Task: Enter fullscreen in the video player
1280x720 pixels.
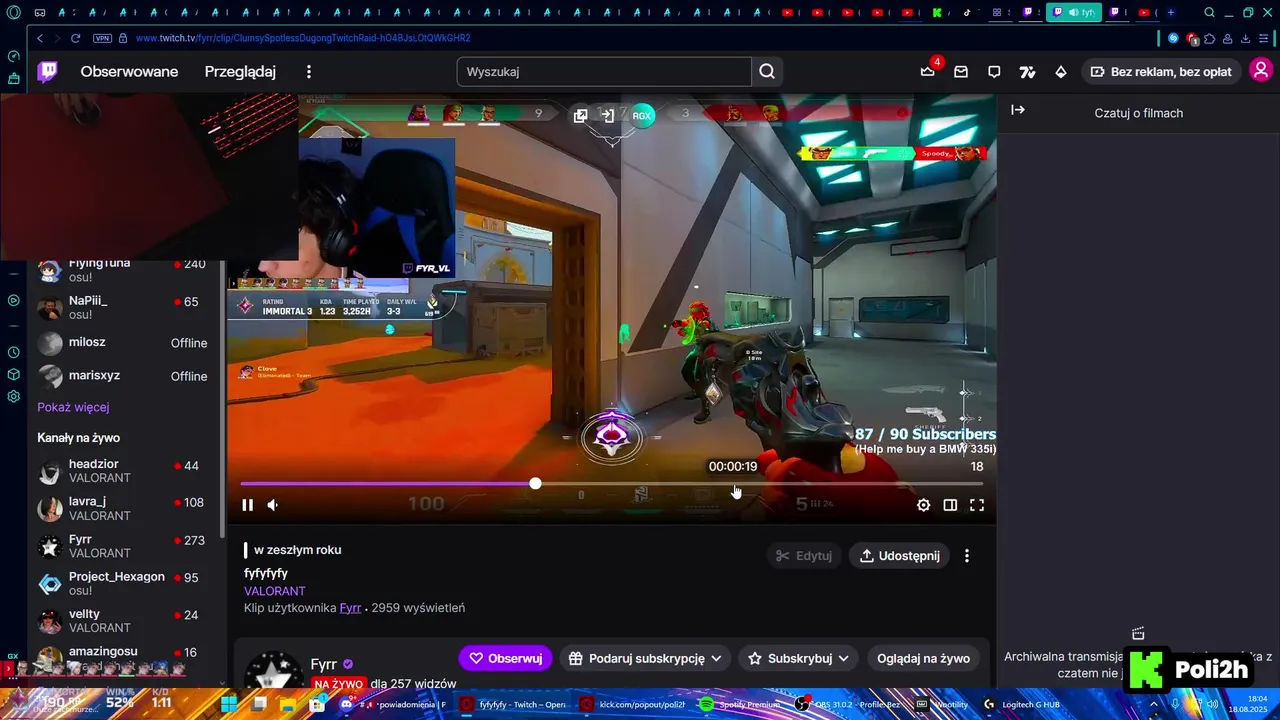Action: point(977,505)
